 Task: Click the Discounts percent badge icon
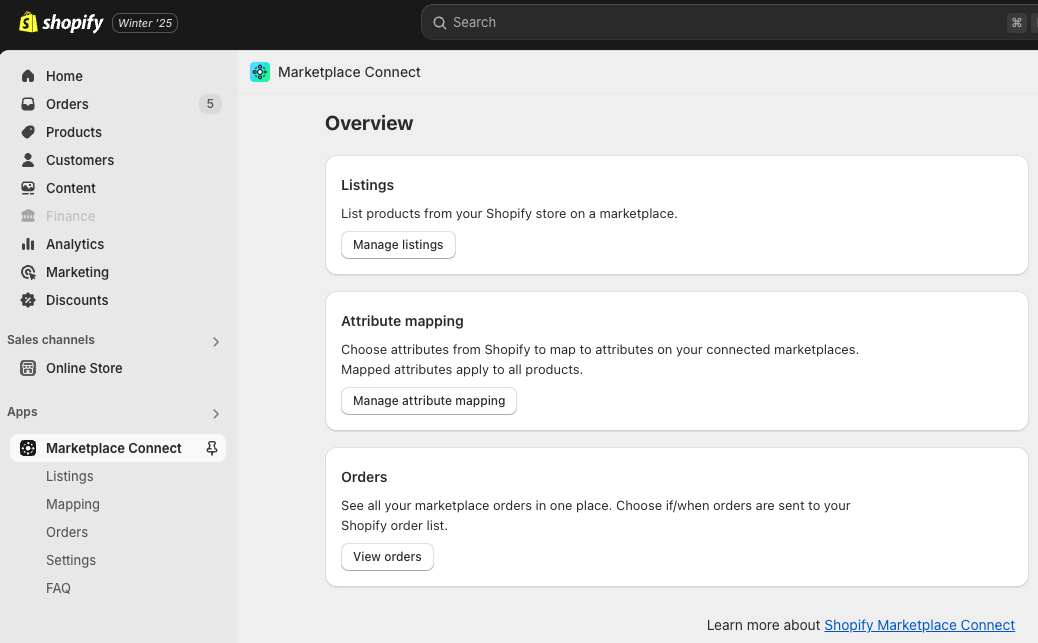tap(28, 300)
